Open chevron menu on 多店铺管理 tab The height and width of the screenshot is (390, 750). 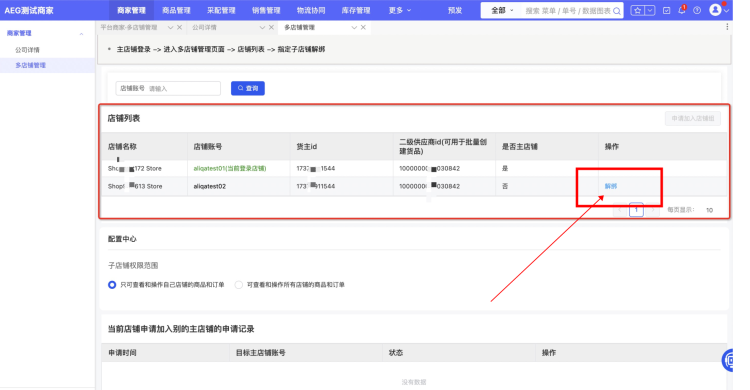click(x=354, y=28)
